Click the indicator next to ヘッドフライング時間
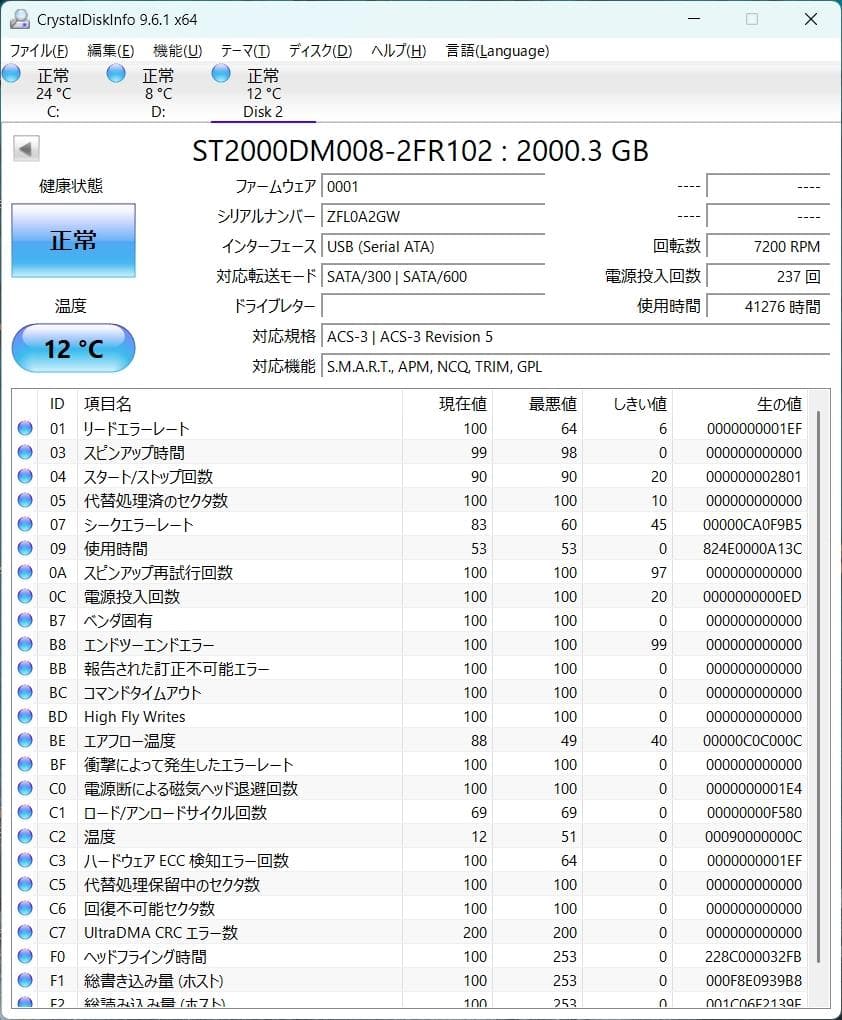842x1020 pixels. [x=27, y=957]
